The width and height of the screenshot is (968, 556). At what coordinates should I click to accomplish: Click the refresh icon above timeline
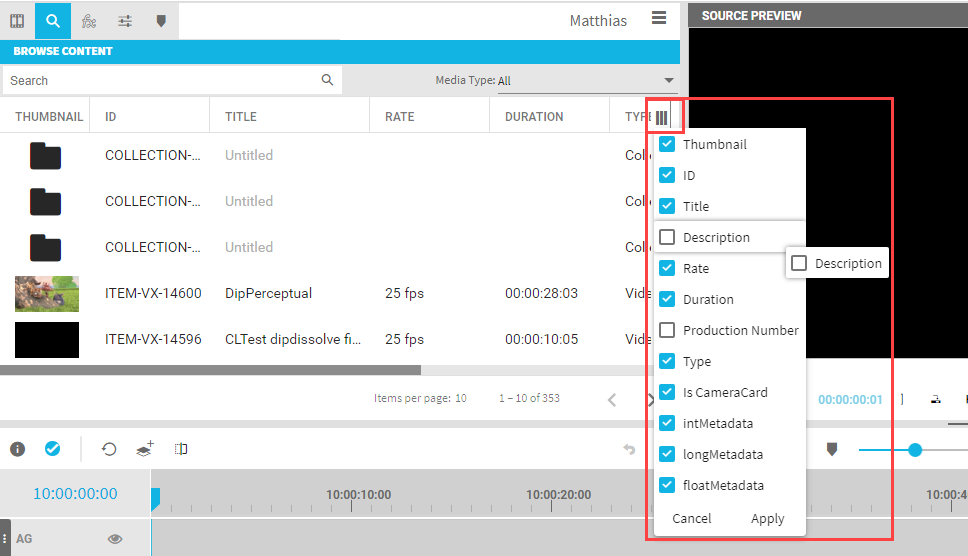109,449
